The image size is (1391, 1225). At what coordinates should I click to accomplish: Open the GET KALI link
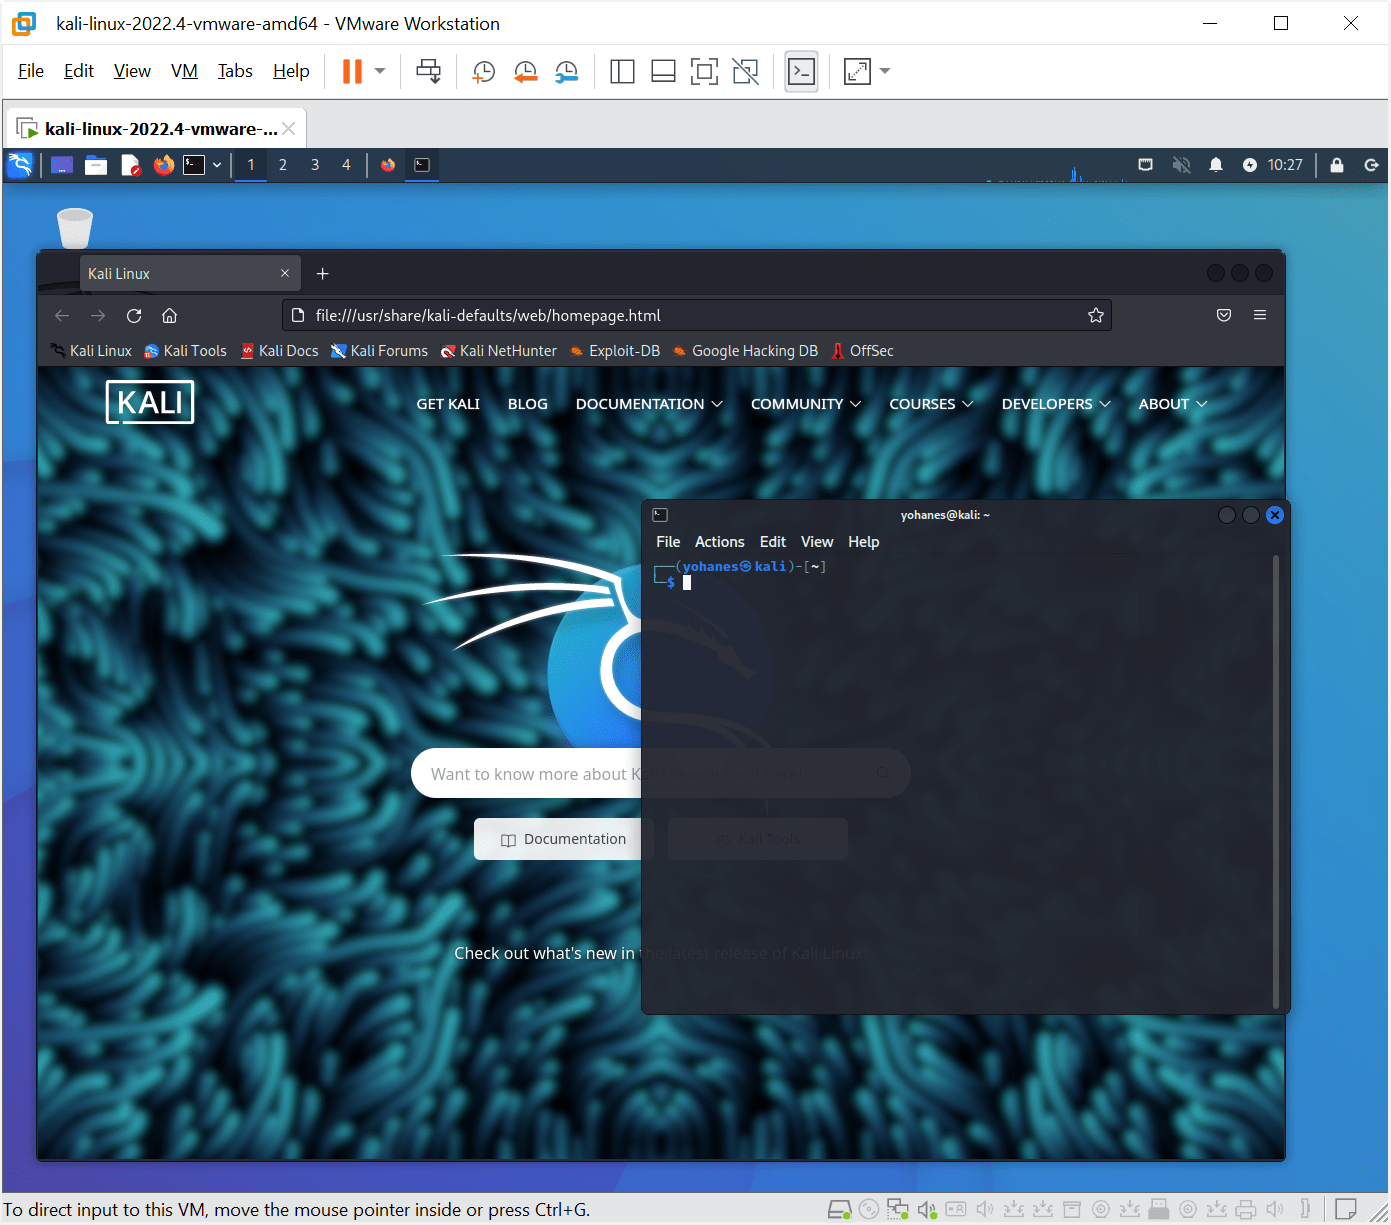(x=448, y=404)
